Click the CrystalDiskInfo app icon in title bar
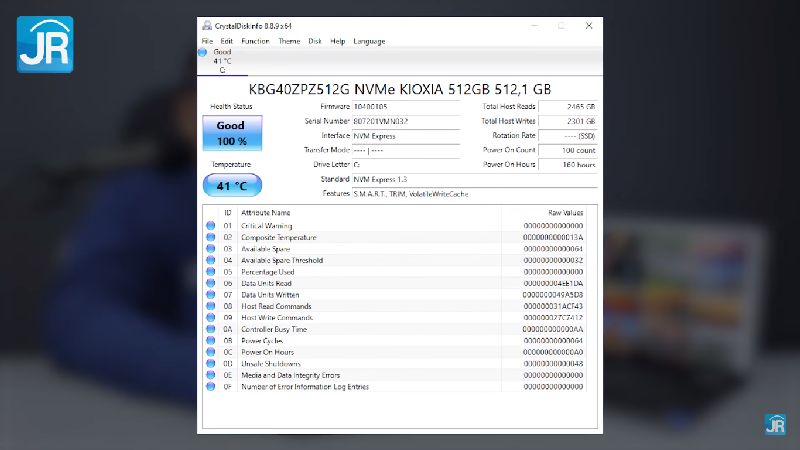 click(206, 25)
